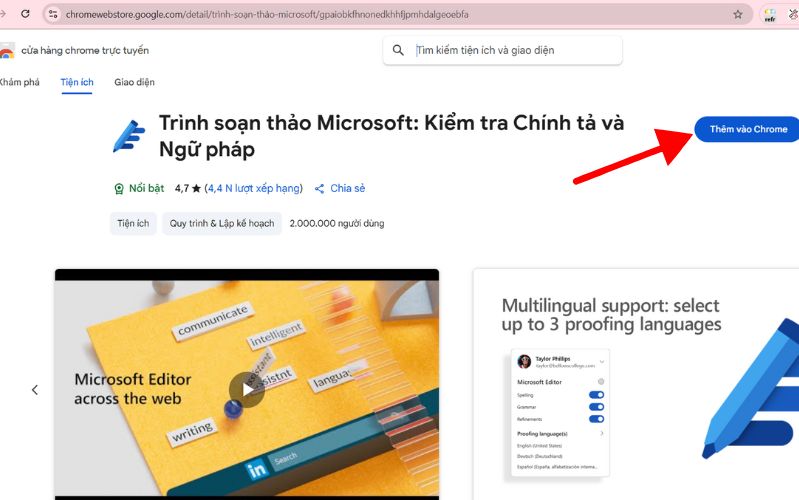Click the search magnifier icon

tap(398, 50)
